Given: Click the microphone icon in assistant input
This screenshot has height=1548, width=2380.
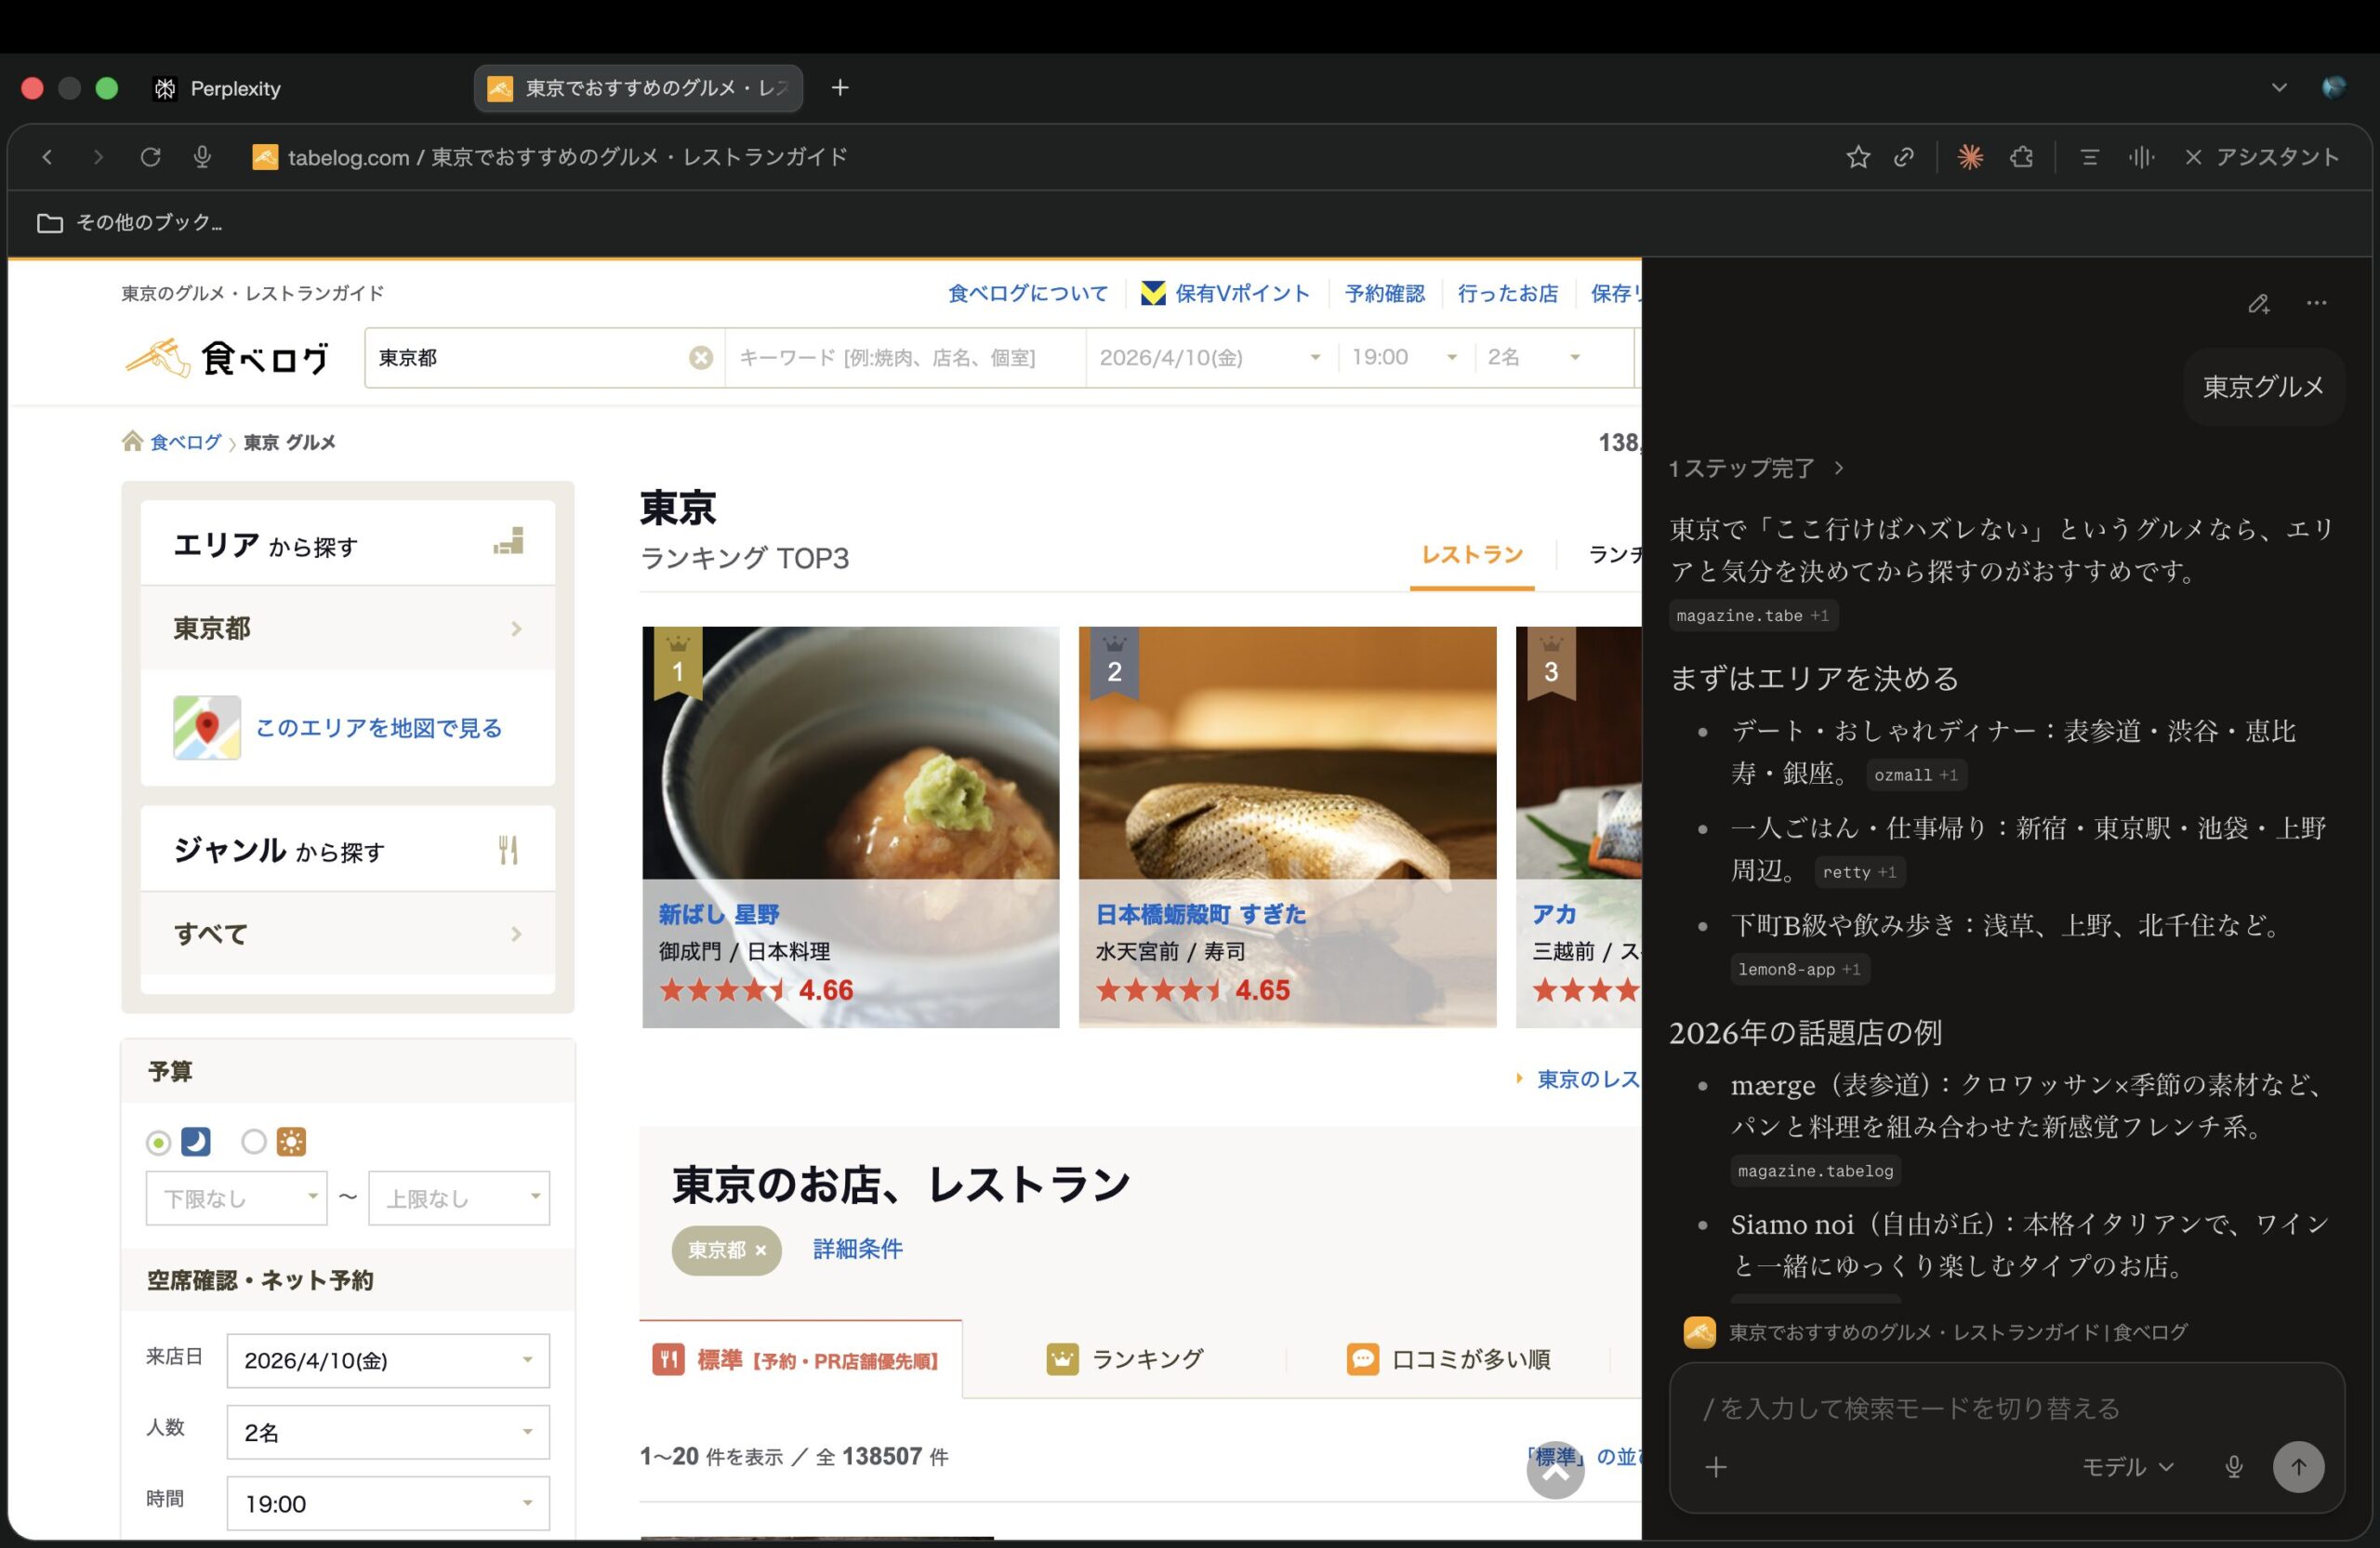Looking at the screenshot, I should point(2233,1467).
